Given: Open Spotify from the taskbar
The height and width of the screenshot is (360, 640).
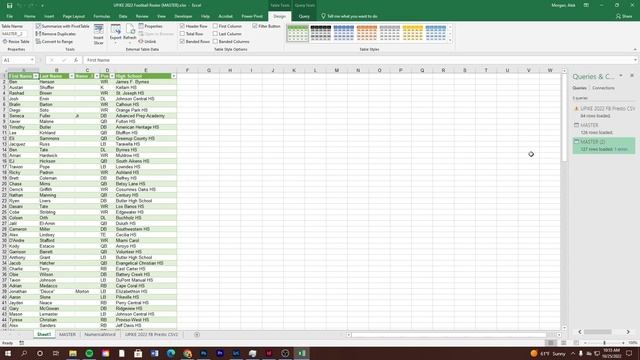Looking at the screenshot, I should [x=89, y=353].
